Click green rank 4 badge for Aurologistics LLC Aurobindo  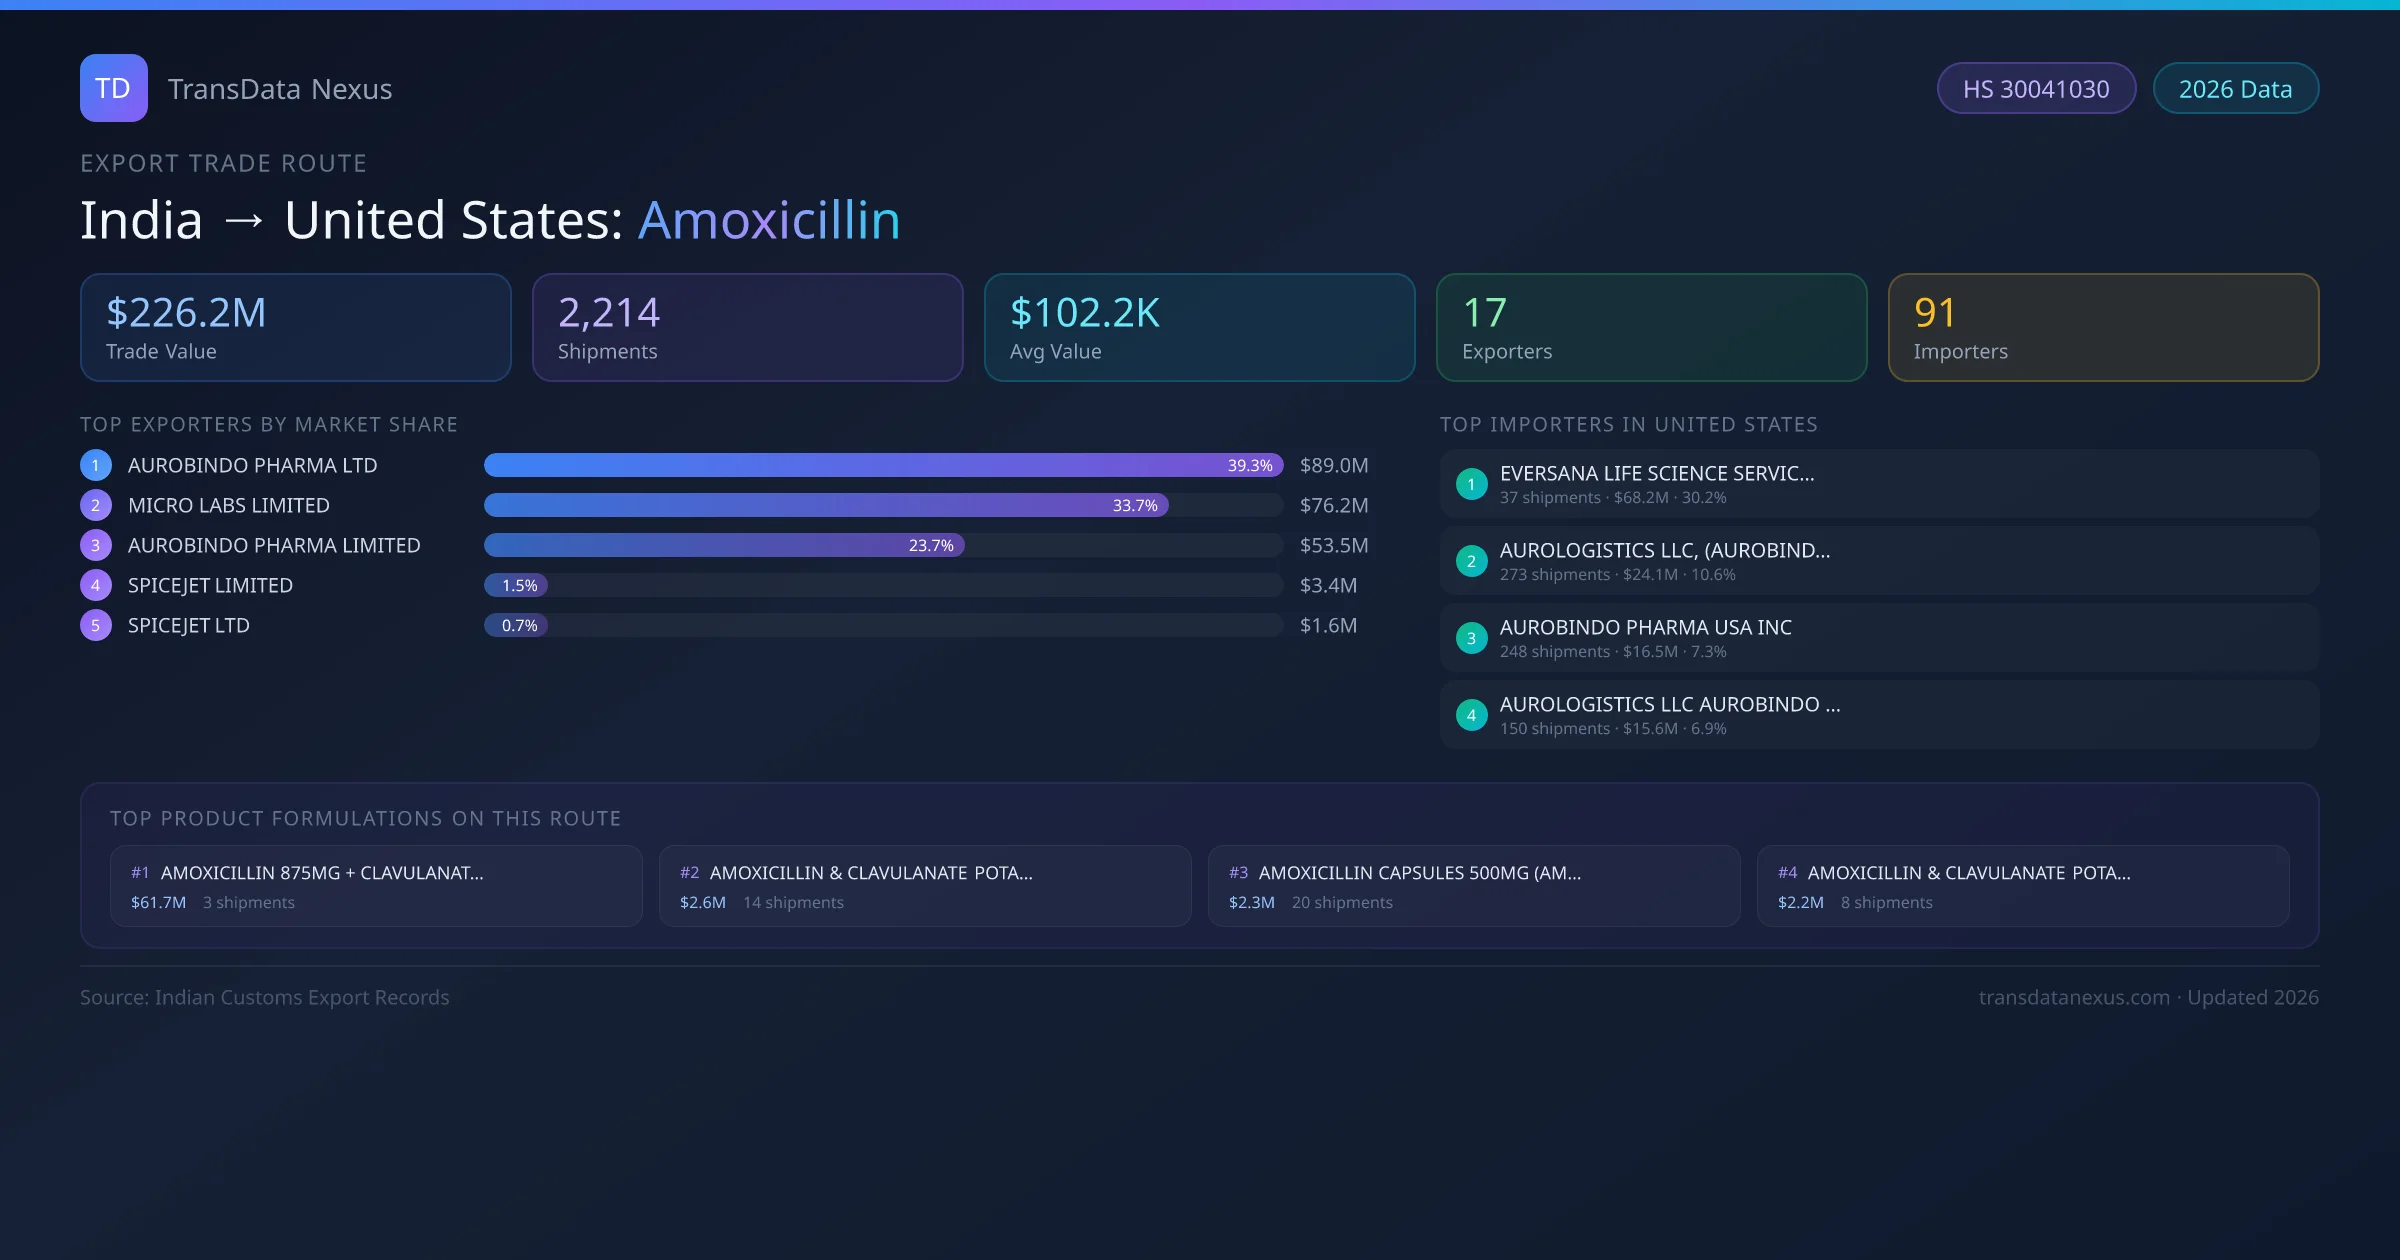click(1471, 715)
